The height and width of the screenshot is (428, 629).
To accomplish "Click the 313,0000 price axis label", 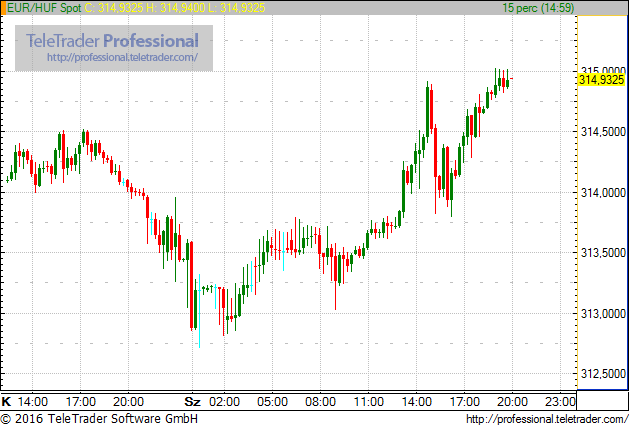I will tap(603, 313).
